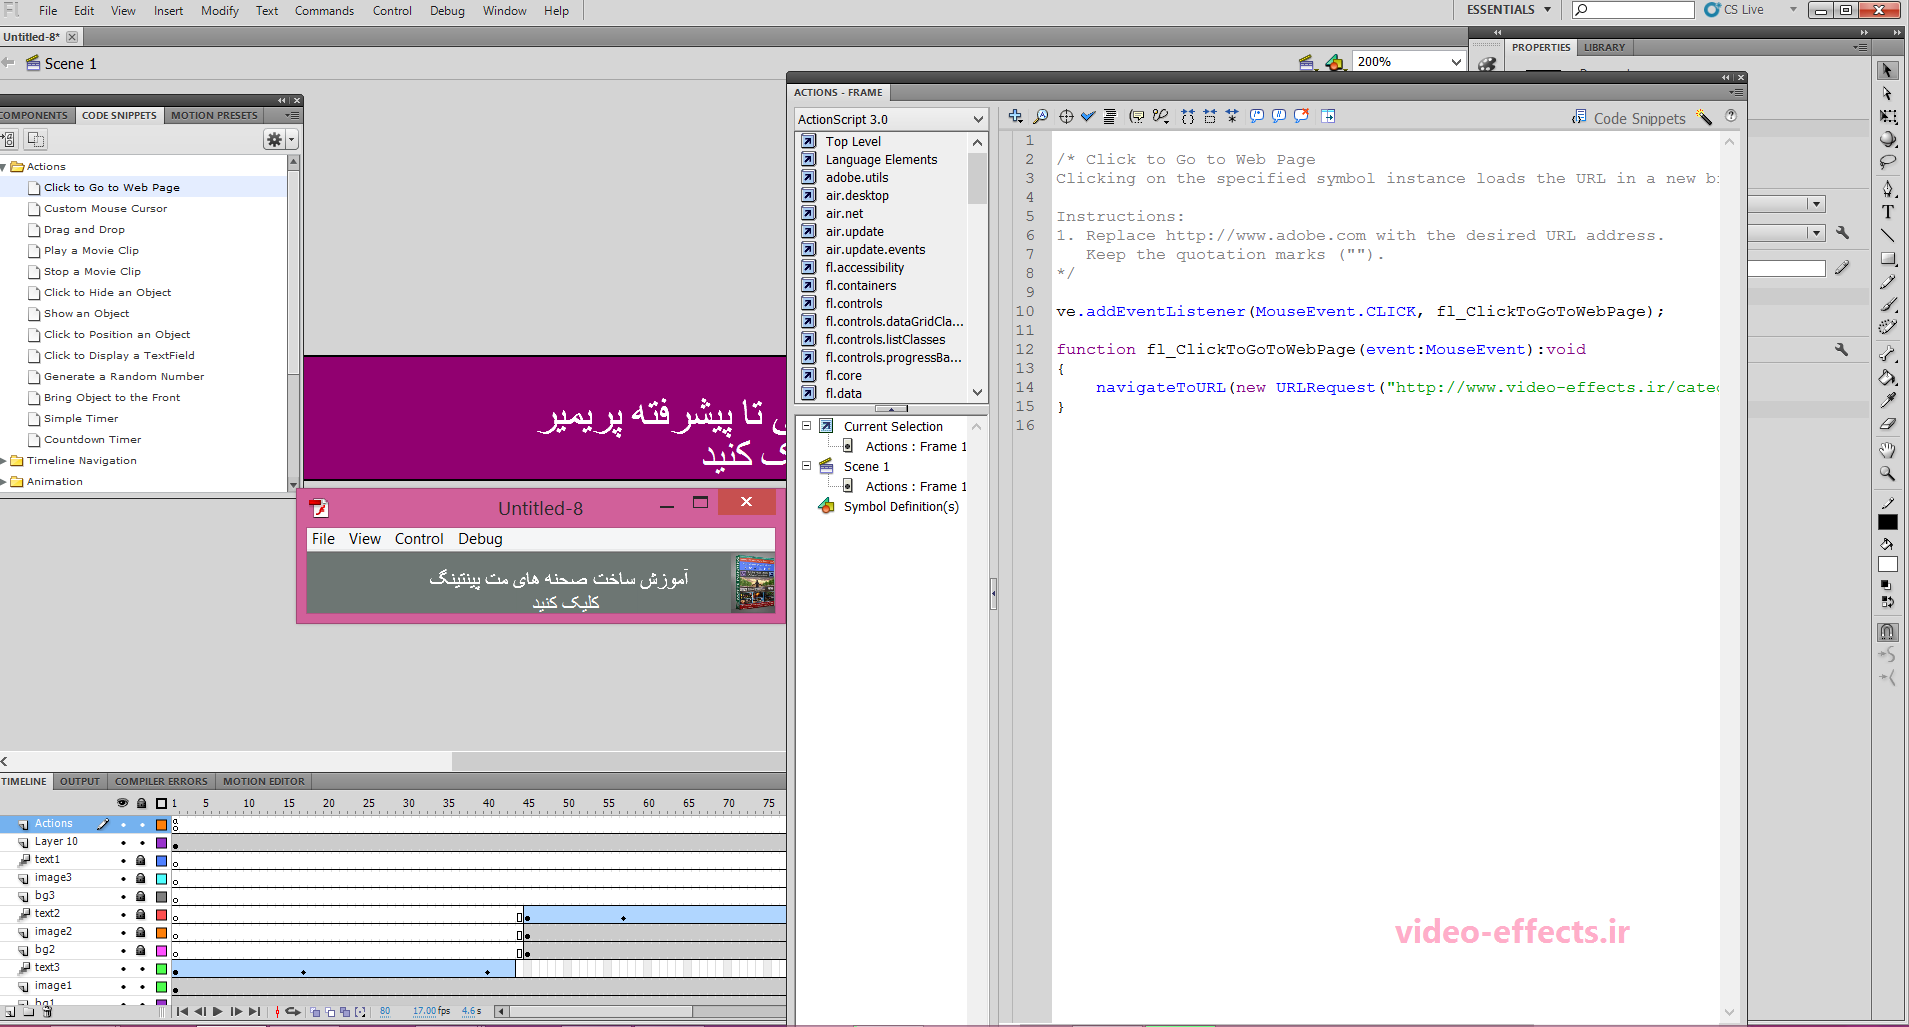Unlock the text1 layer
Image resolution: width=1909 pixels, height=1027 pixels.
(141, 860)
